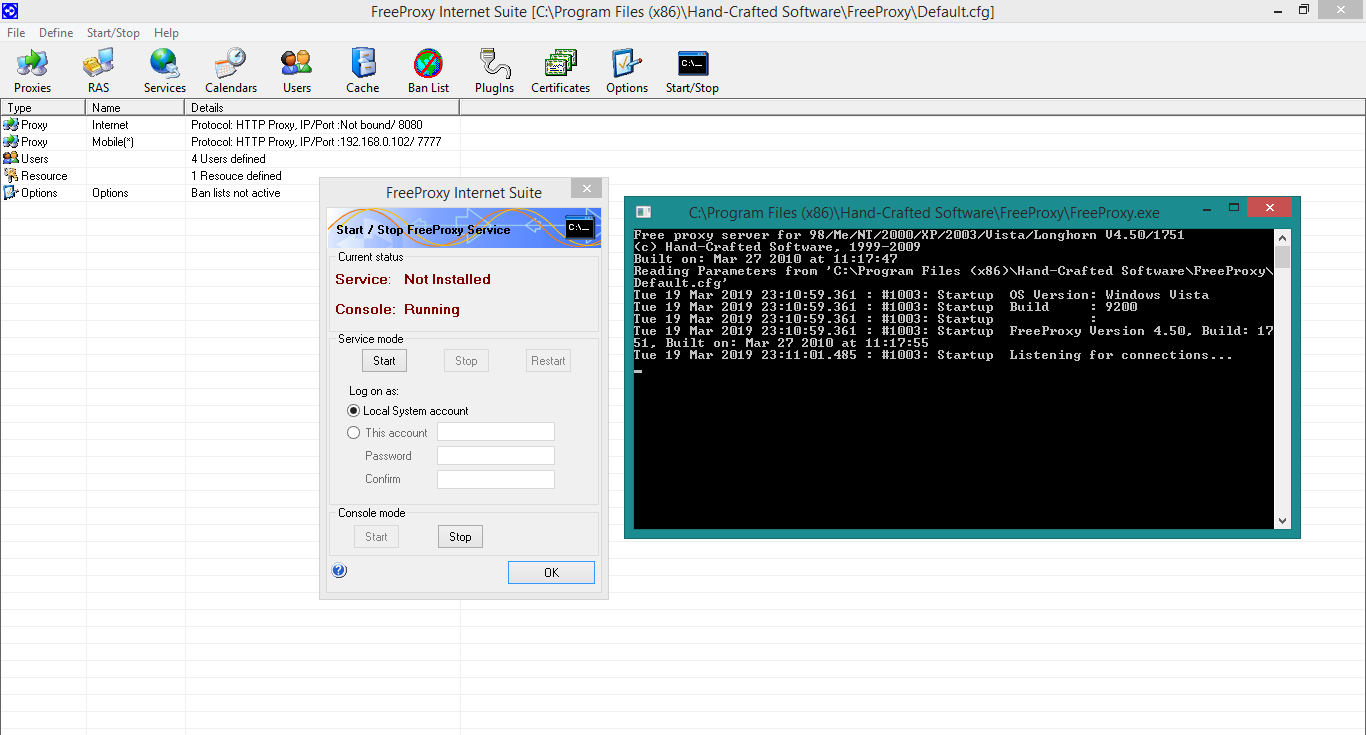The image size is (1366, 735).
Task: Close the Start/Stop dialog with X
Action: (x=587, y=188)
